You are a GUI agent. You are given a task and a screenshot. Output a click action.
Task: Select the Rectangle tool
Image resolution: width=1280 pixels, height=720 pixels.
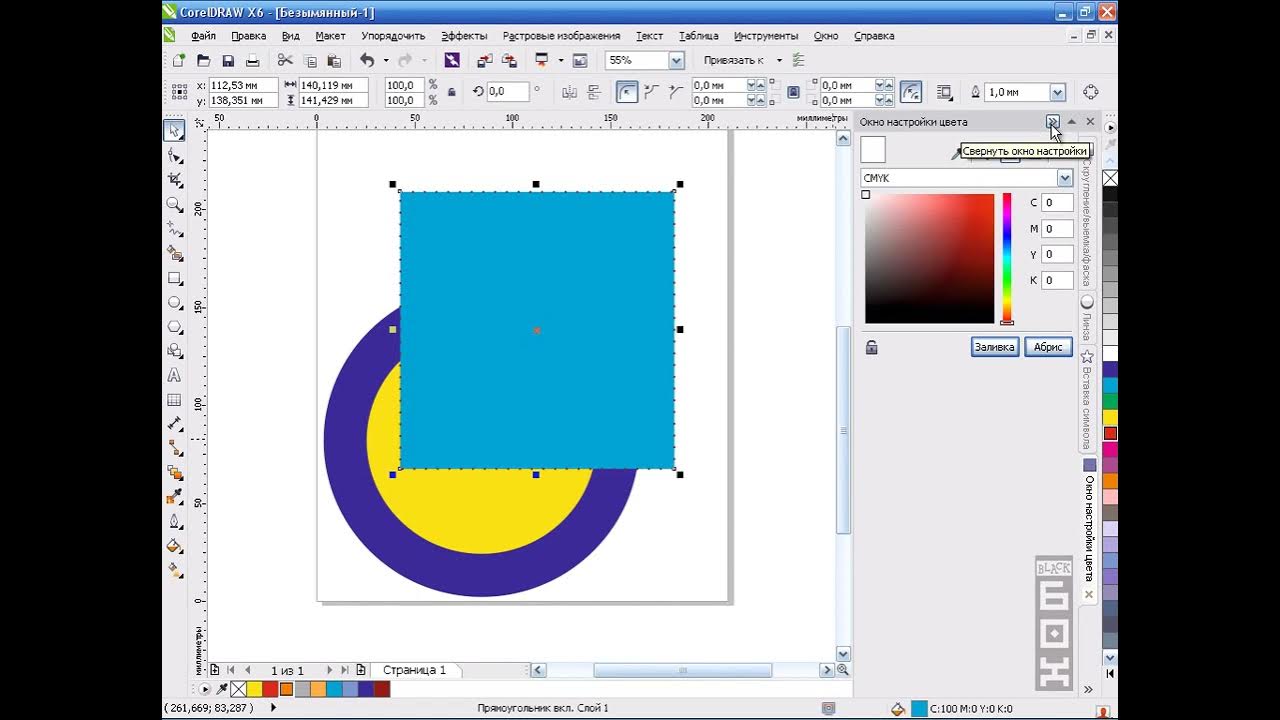click(175, 278)
